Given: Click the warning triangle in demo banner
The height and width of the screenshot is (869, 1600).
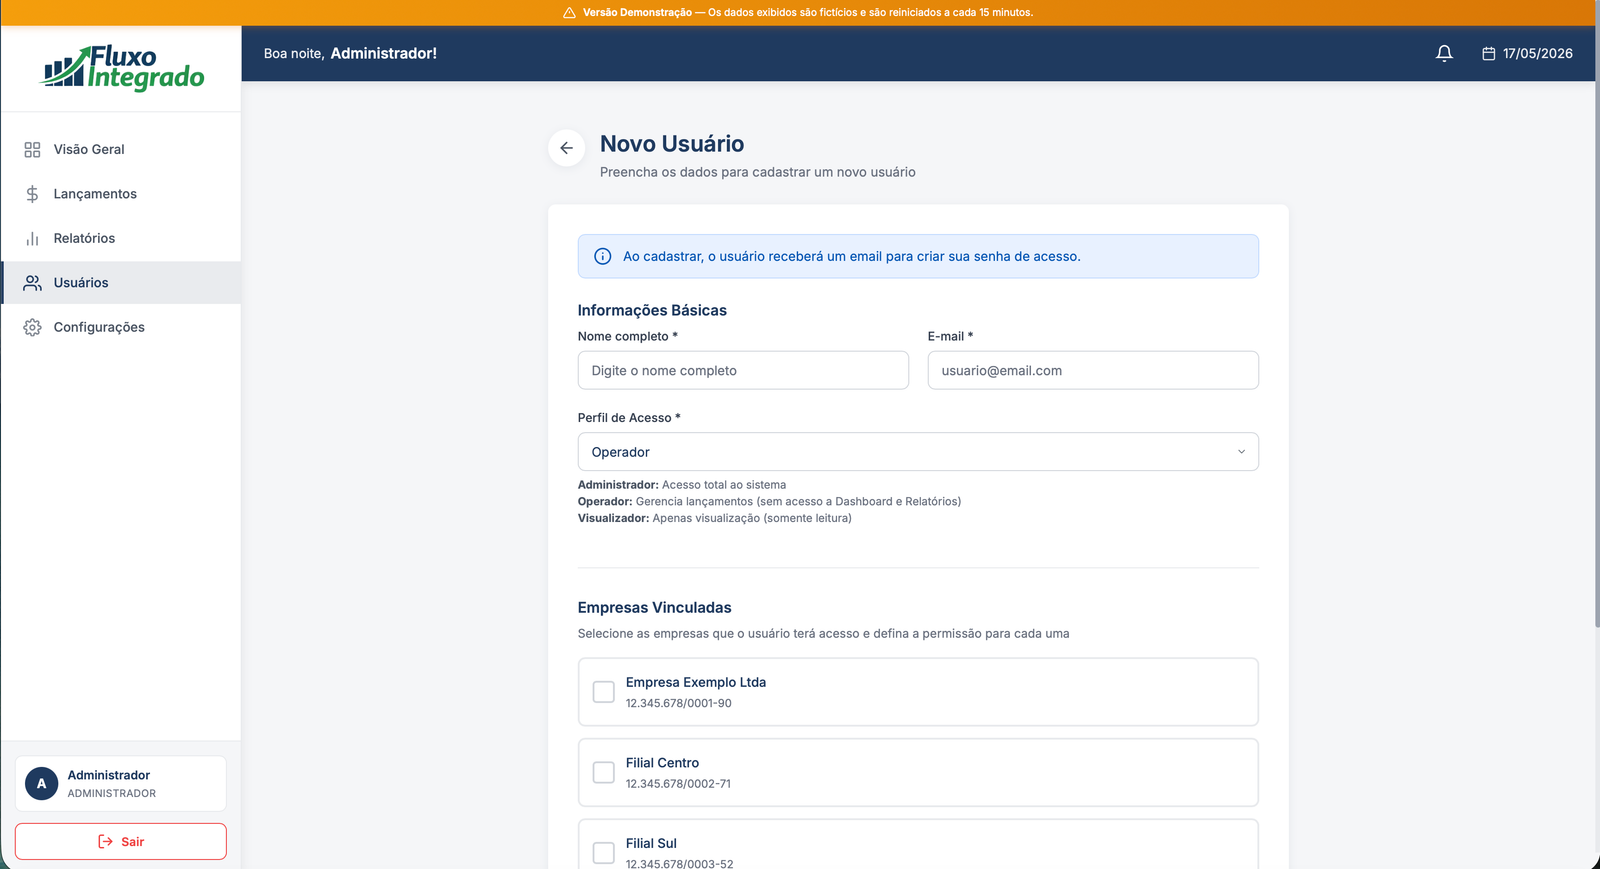Looking at the screenshot, I should (x=569, y=13).
